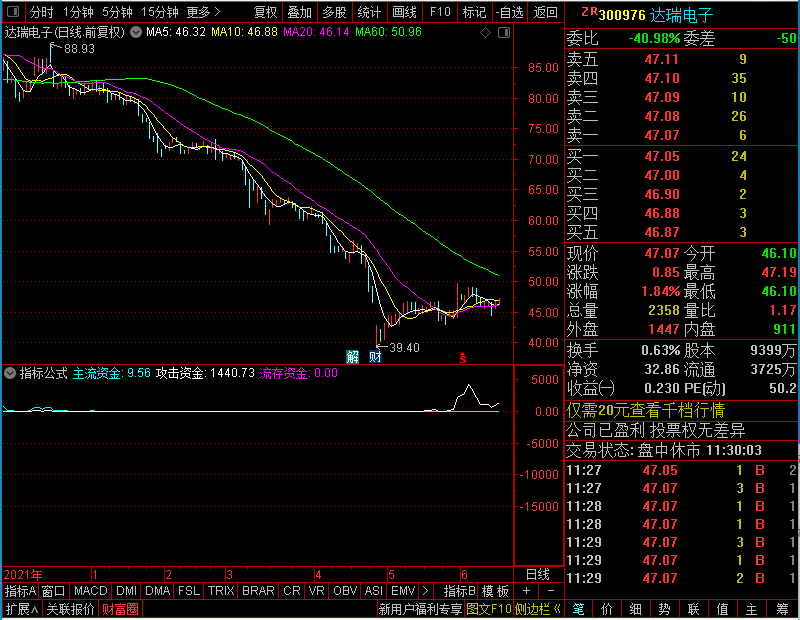
Task: Select the ASI indicator
Action: point(373,591)
